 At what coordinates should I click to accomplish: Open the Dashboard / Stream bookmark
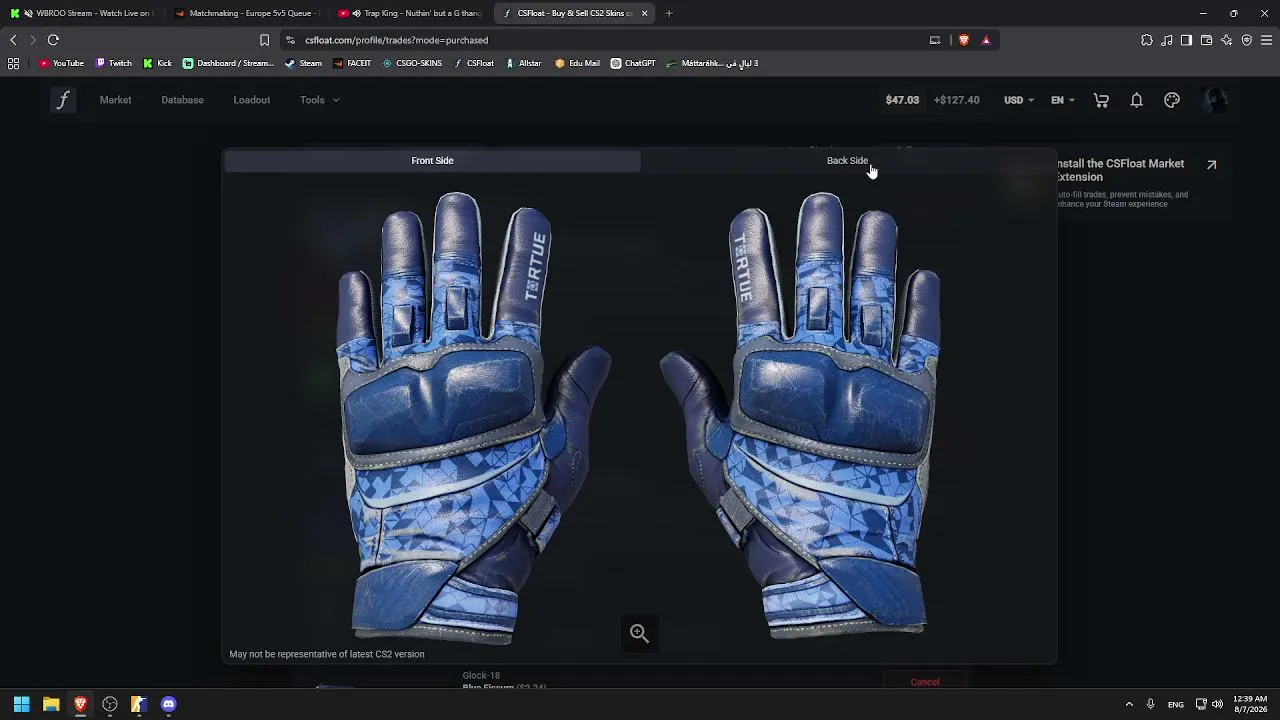pos(228,63)
